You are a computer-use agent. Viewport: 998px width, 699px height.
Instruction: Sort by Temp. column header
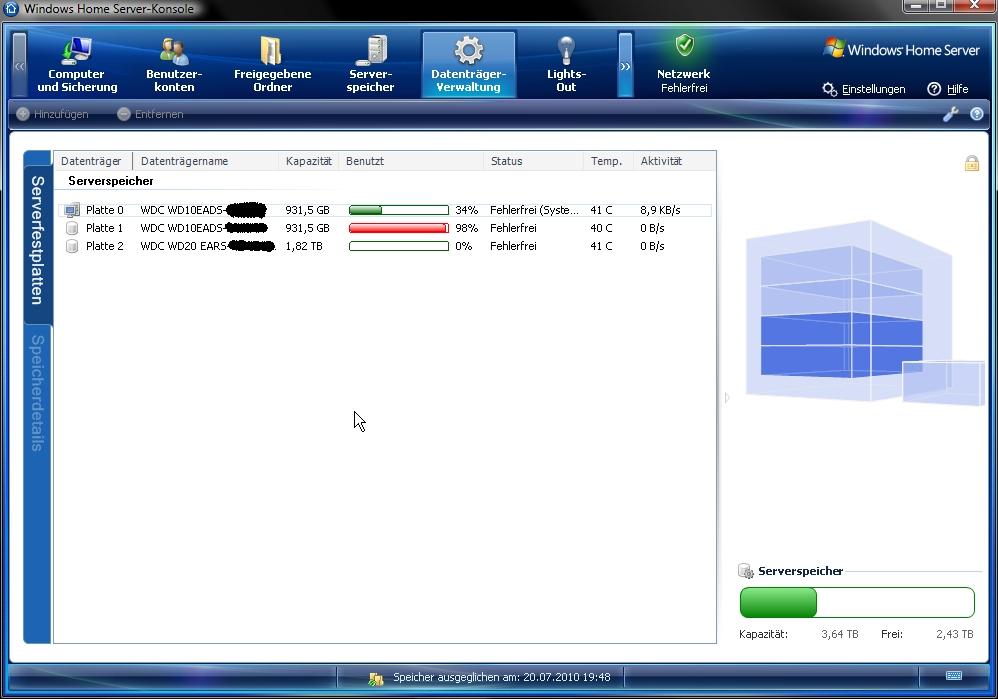pos(608,161)
